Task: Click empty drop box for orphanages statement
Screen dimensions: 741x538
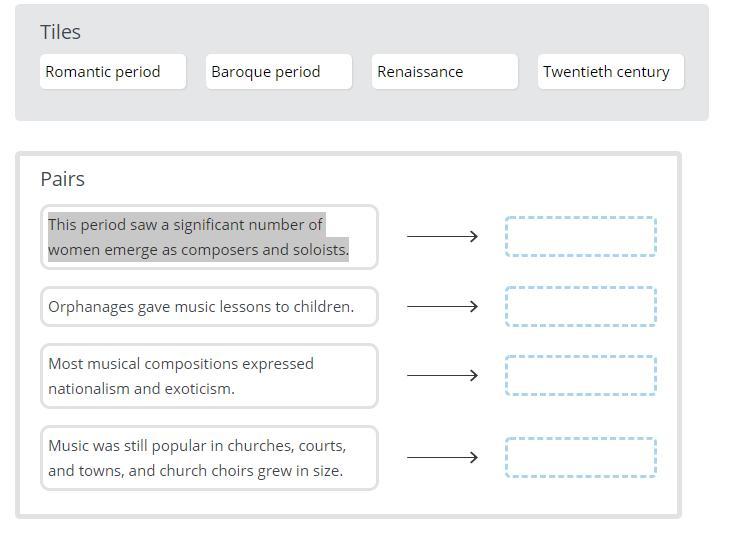Action: pos(580,306)
